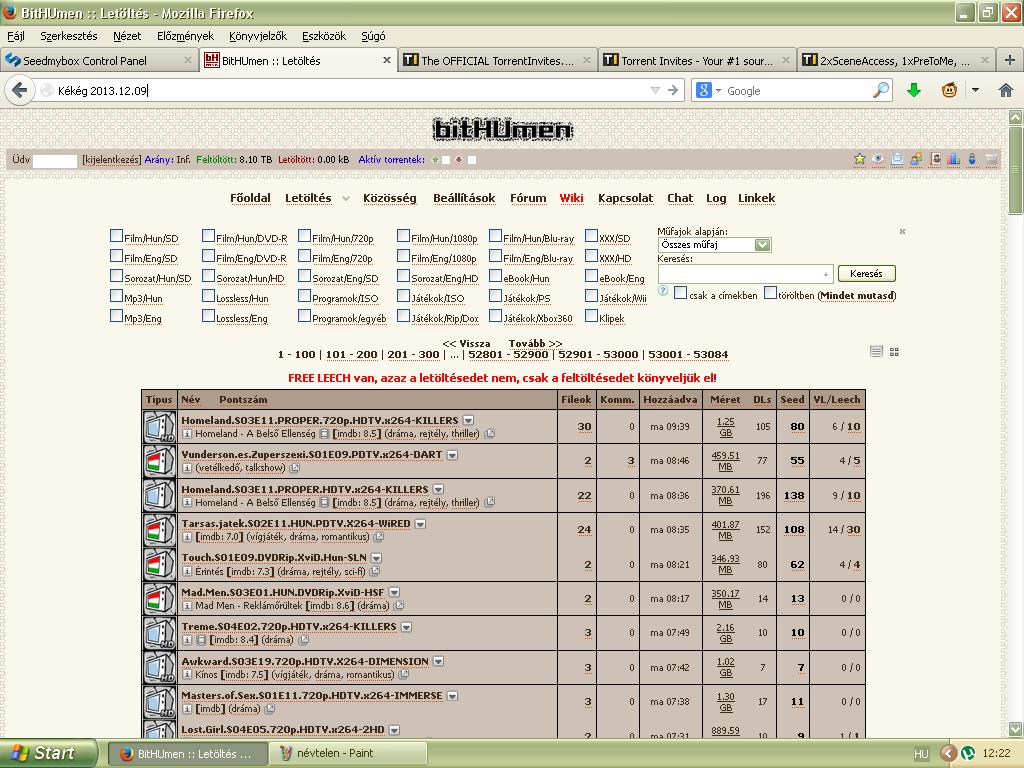Expand details arrow for Tarsas.jatek.S02E11

coord(421,524)
